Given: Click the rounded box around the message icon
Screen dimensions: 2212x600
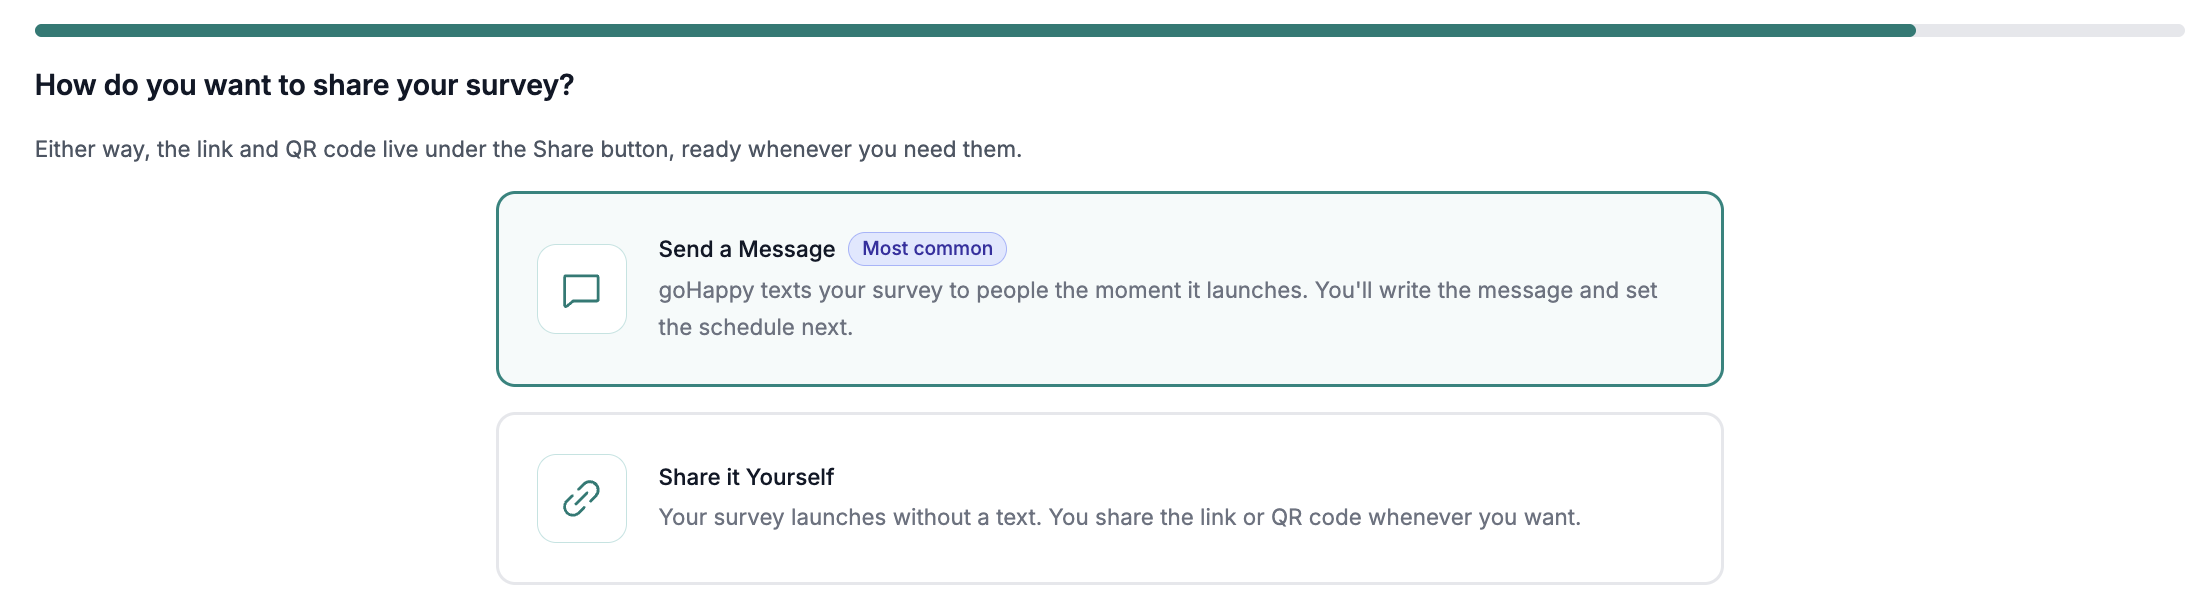Looking at the screenshot, I should [x=581, y=289].
